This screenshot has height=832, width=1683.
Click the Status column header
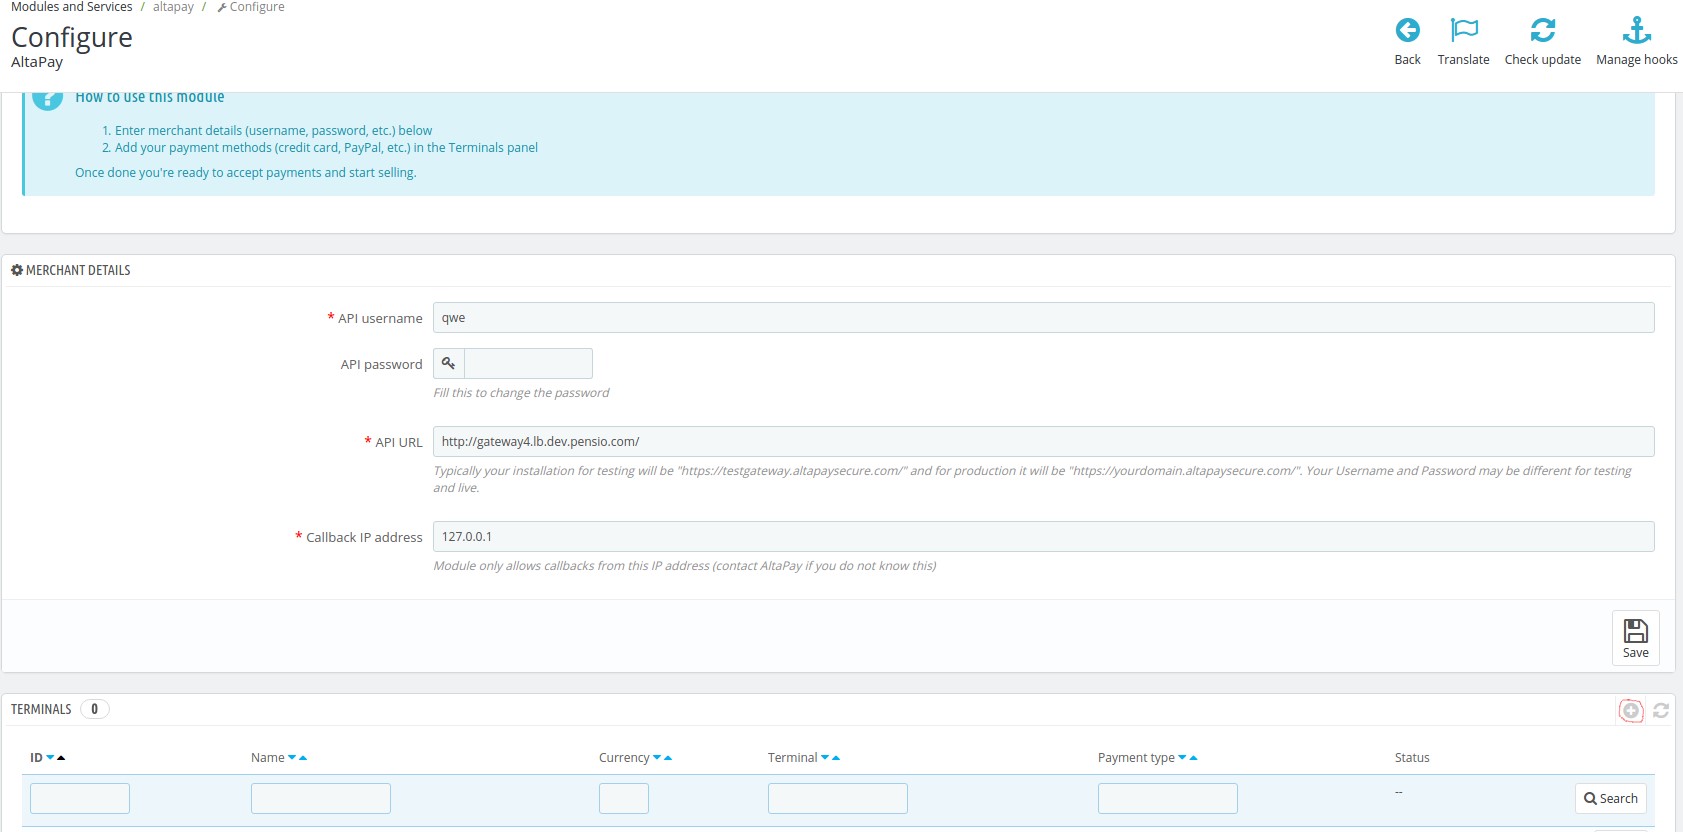[x=1412, y=758]
